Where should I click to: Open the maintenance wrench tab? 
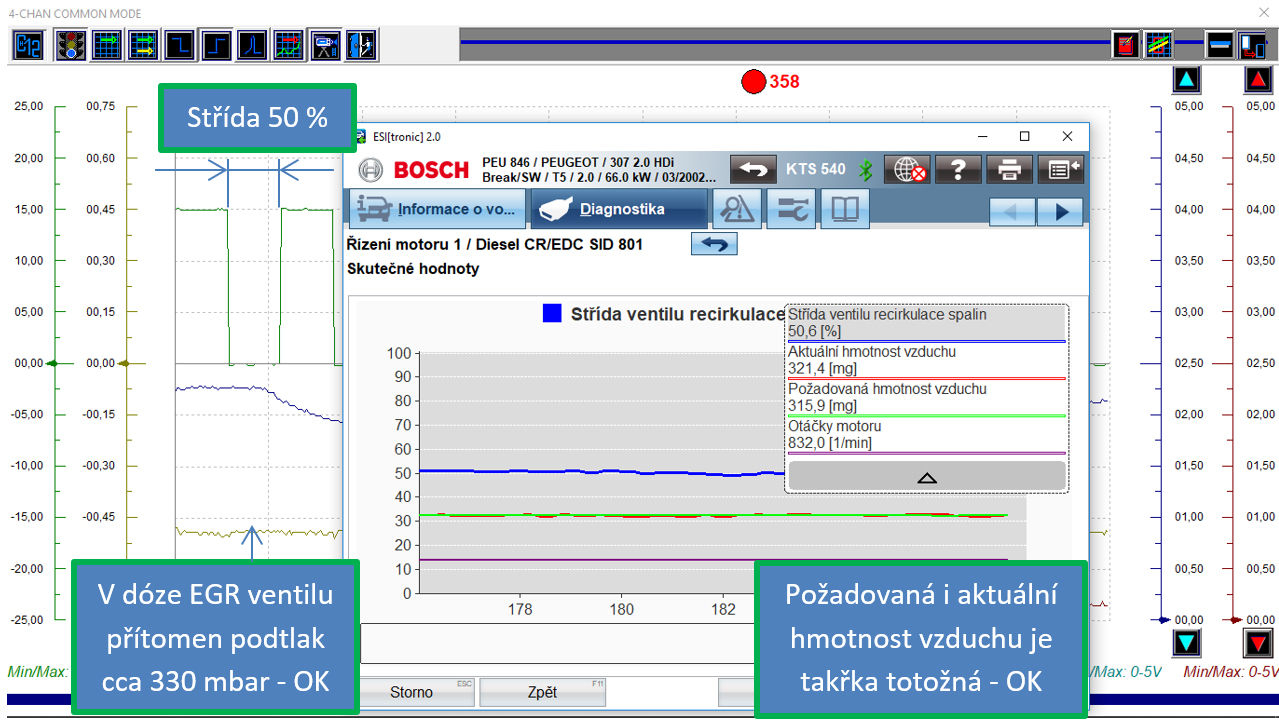(791, 209)
